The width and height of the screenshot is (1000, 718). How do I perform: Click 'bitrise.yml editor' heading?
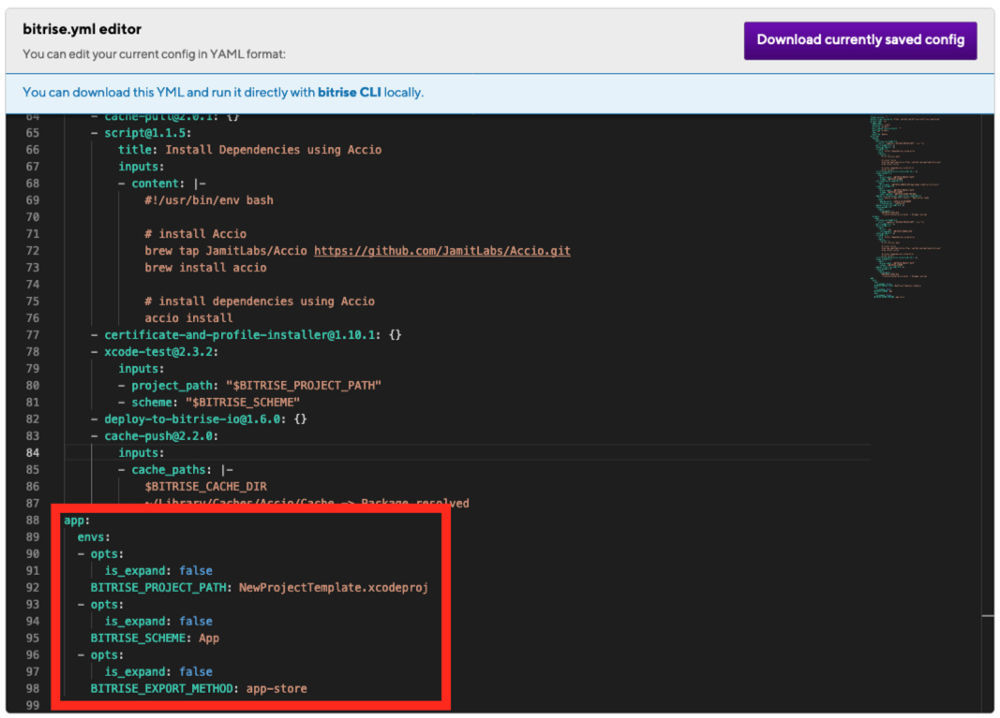[82, 29]
